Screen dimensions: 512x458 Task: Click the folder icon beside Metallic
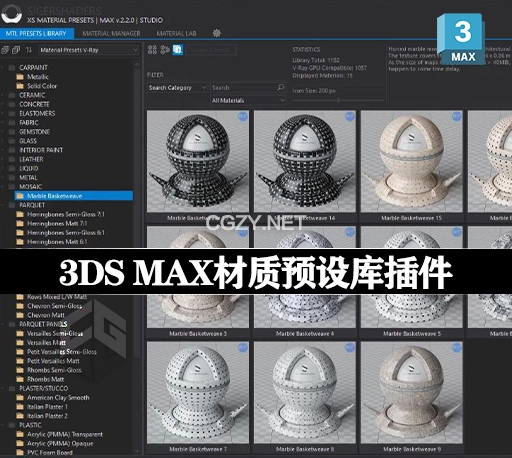(20, 77)
